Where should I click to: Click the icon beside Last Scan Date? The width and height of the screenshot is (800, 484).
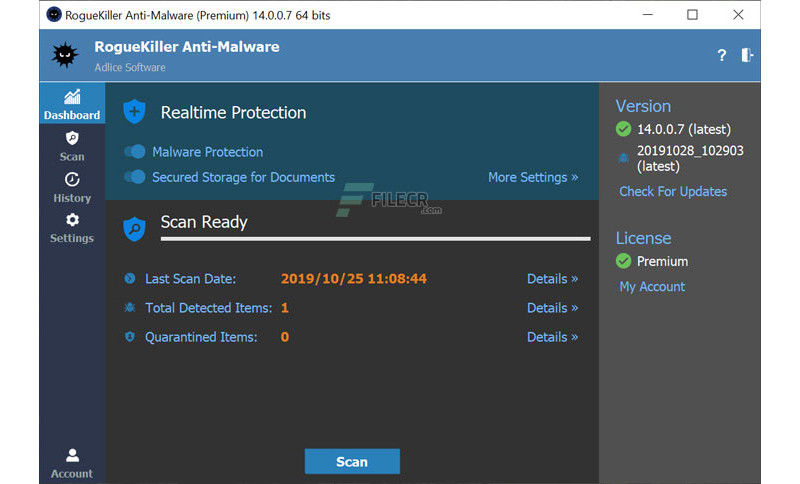click(130, 278)
